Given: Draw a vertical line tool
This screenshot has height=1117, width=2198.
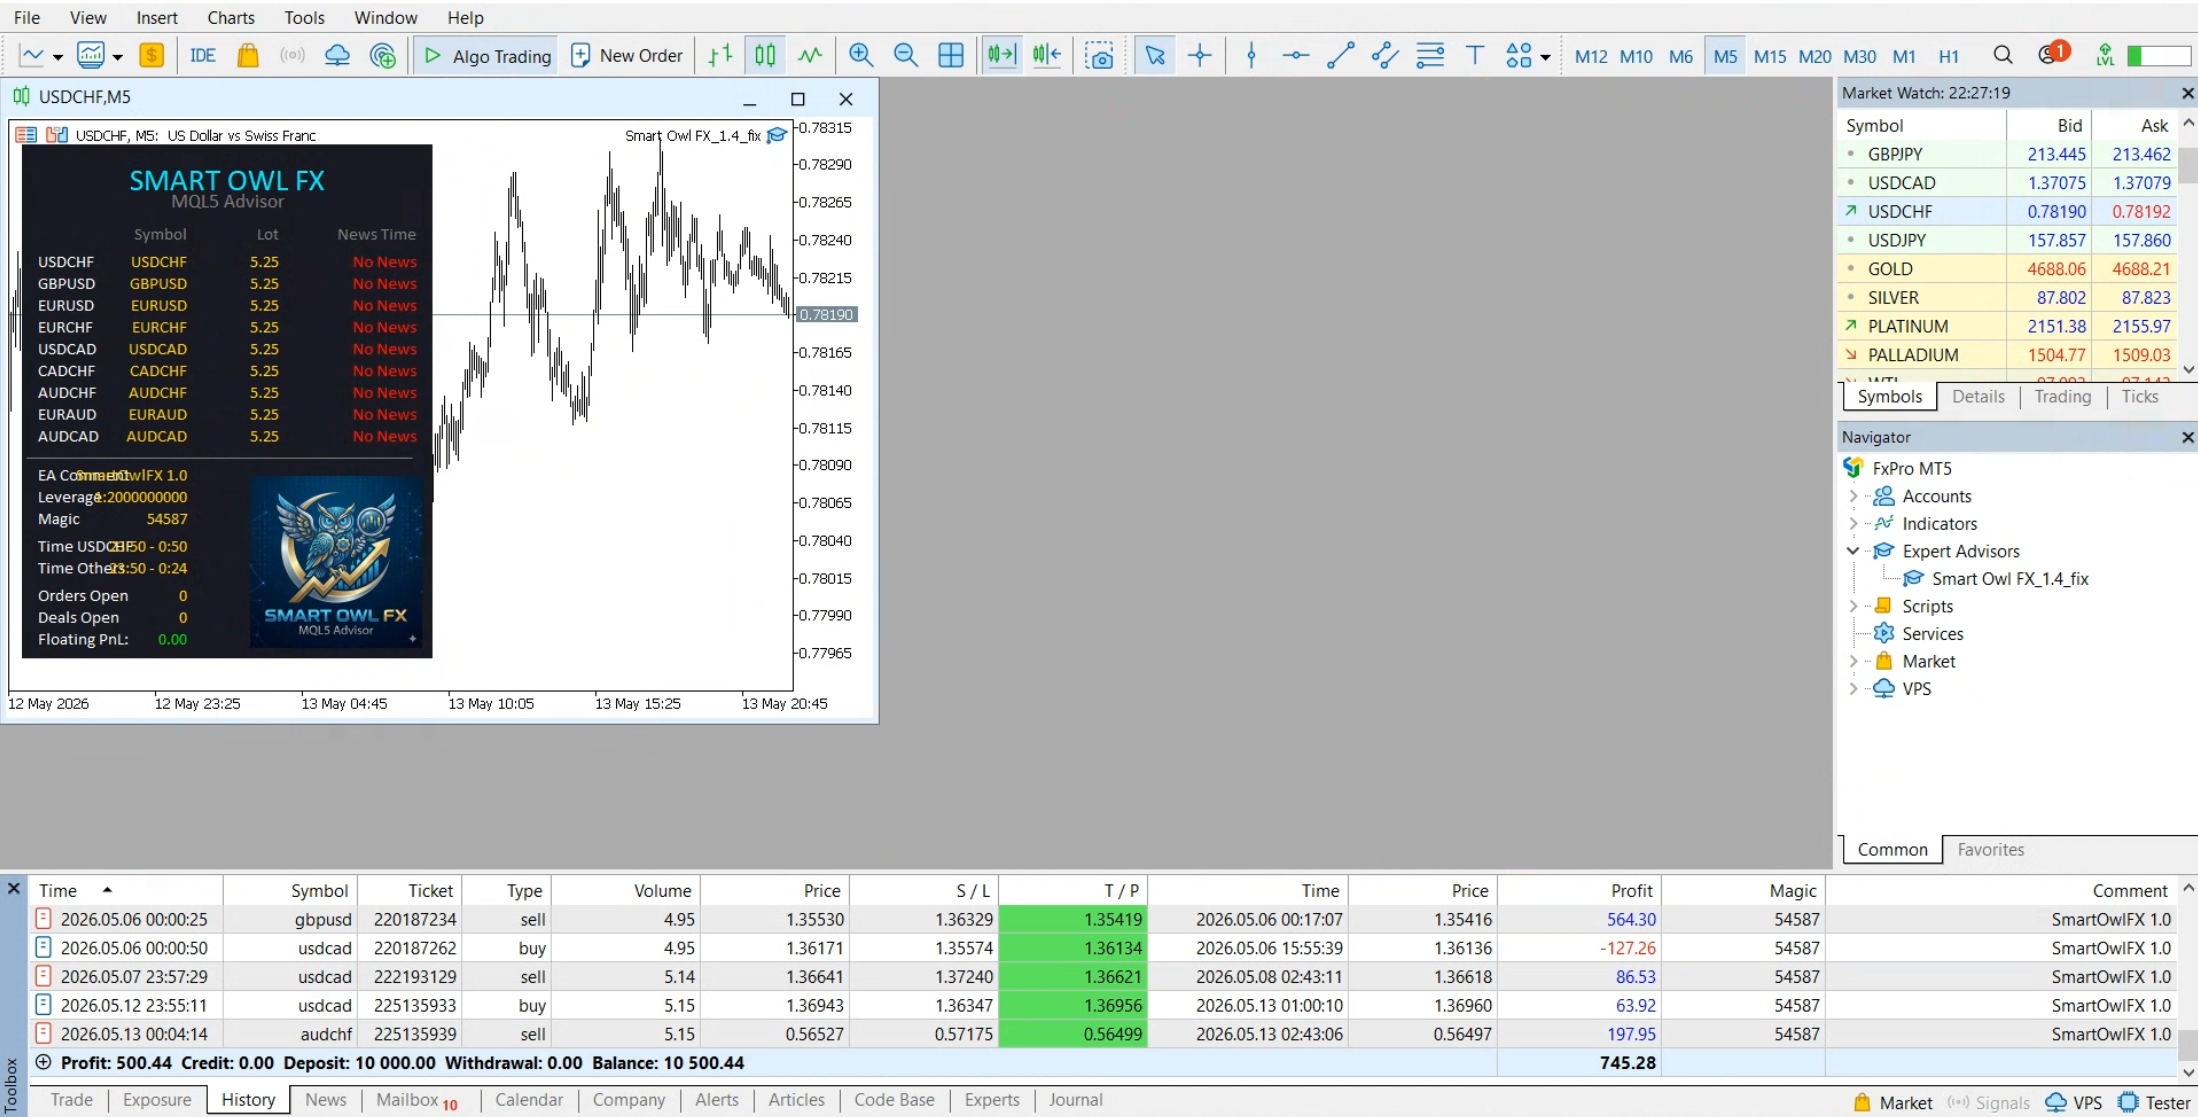Looking at the screenshot, I should (x=1251, y=56).
